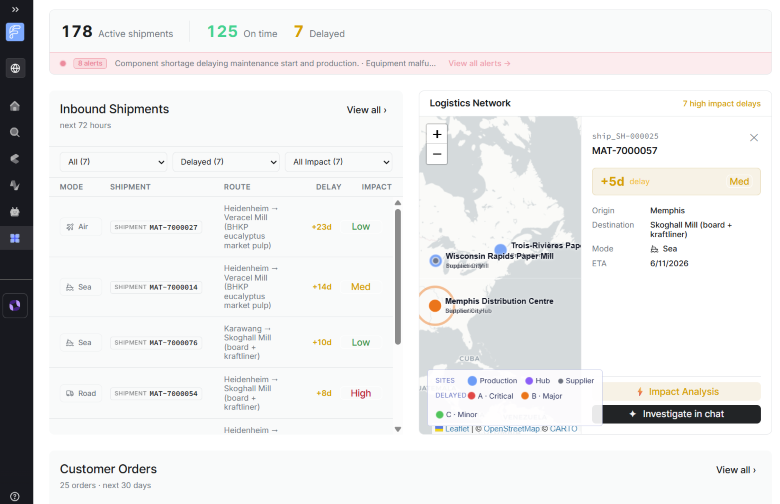Open the search icon in sidebar
780x504 pixels.
click(x=15, y=132)
